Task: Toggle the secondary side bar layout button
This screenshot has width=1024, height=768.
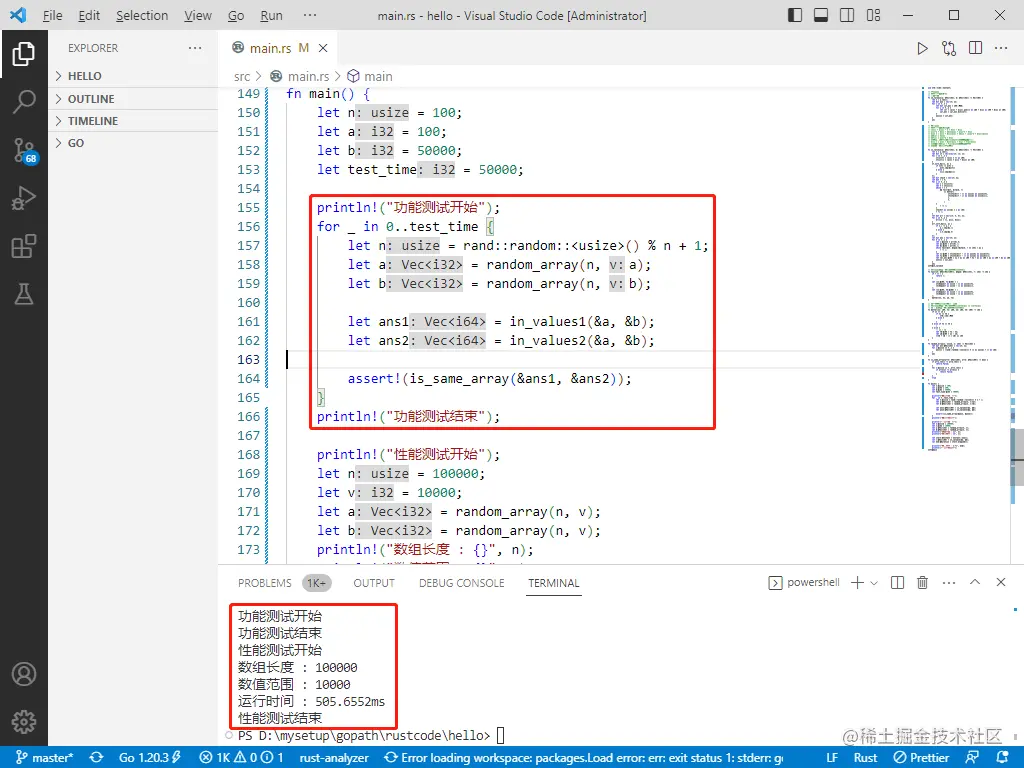Action: pos(847,15)
